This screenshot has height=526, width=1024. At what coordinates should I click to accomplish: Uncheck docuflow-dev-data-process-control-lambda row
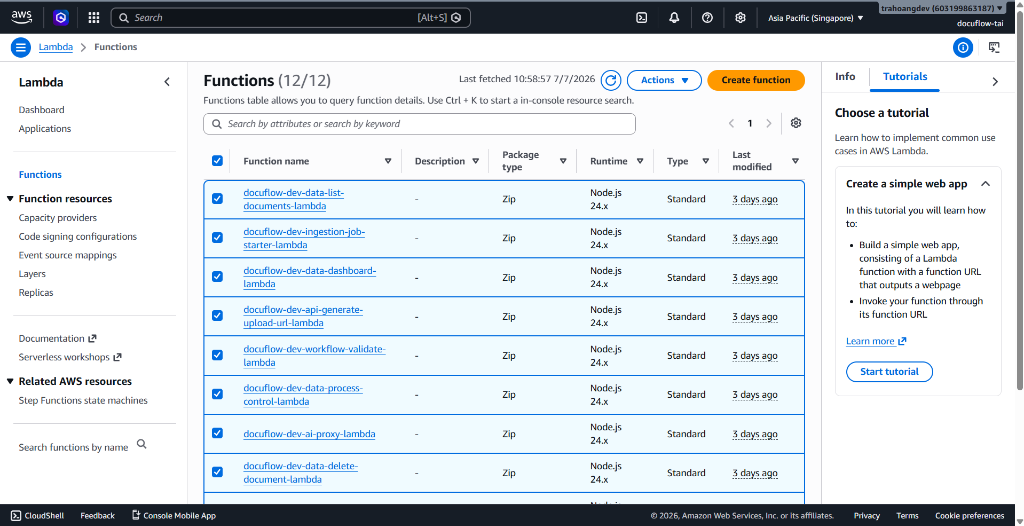click(x=217, y=394)
